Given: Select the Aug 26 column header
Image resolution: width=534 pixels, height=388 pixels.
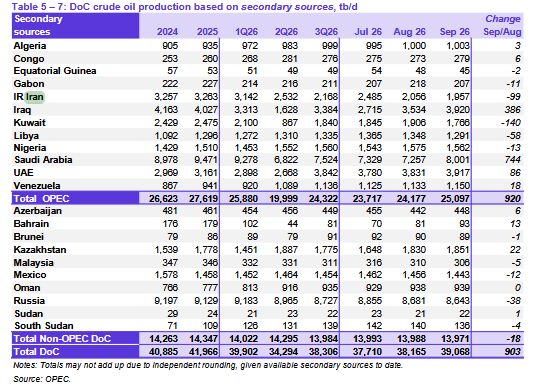Looking at the screenshot, I should coord(410,32).
